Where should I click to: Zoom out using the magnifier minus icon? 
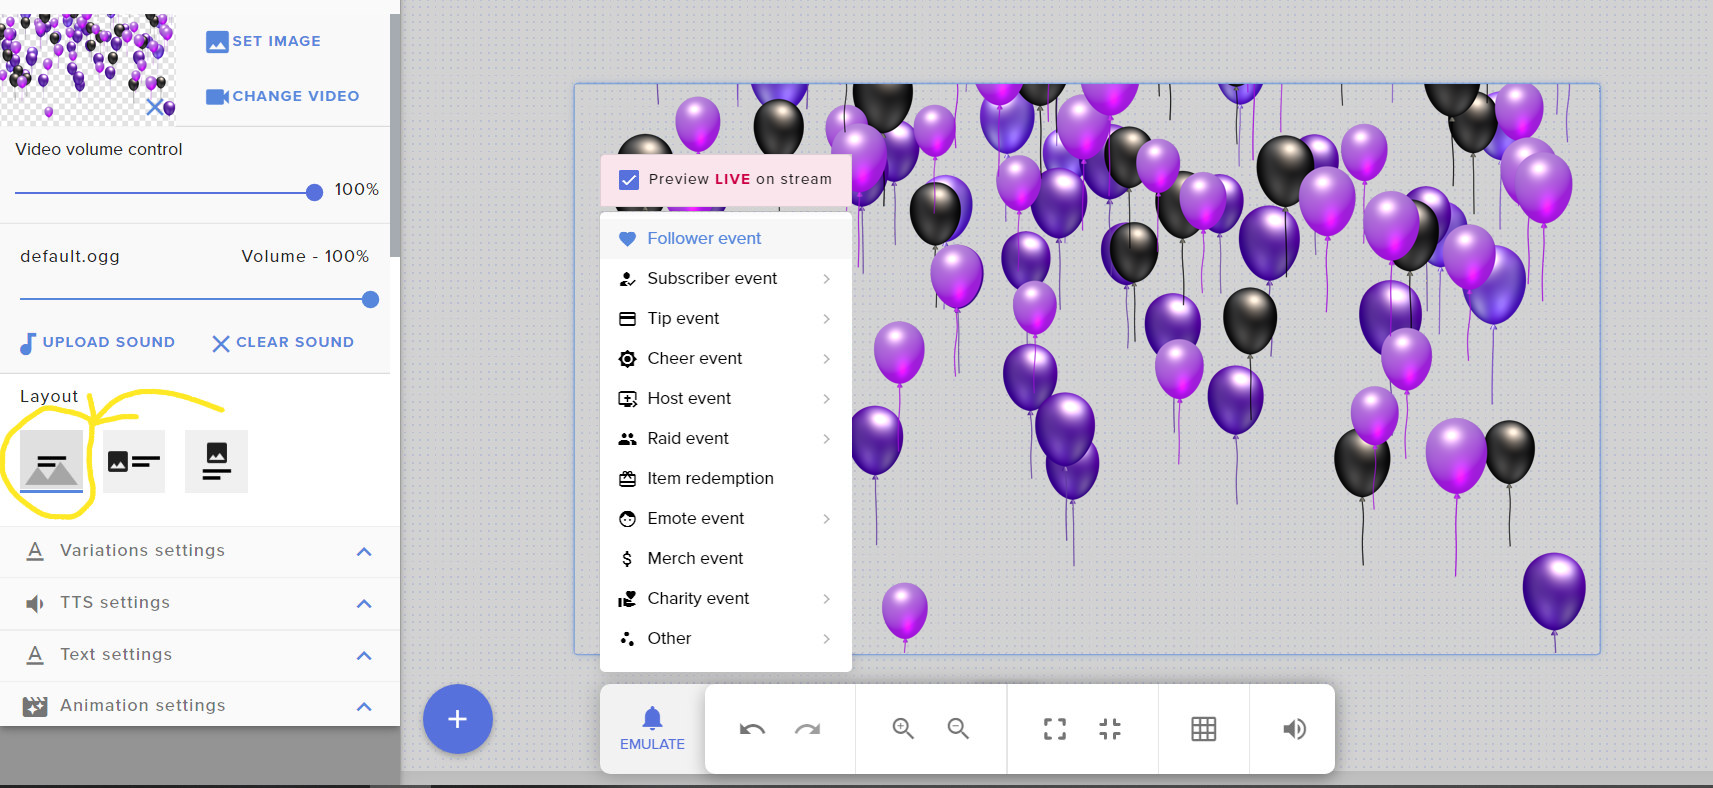(x=958, y=729)
